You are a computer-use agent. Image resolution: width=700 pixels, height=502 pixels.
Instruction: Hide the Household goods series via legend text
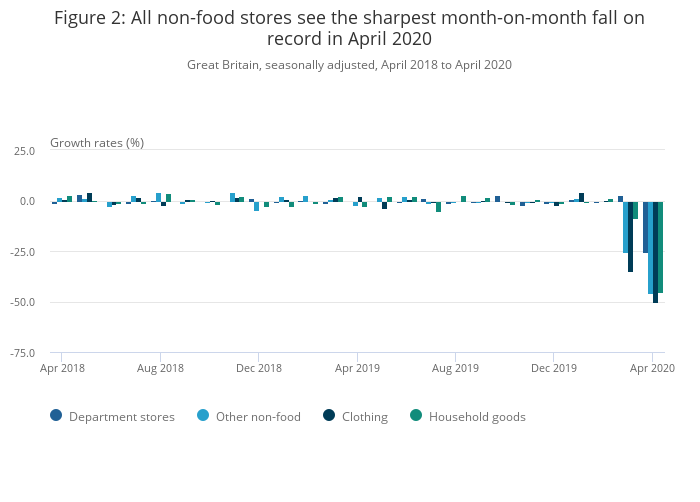pos(477,417)
